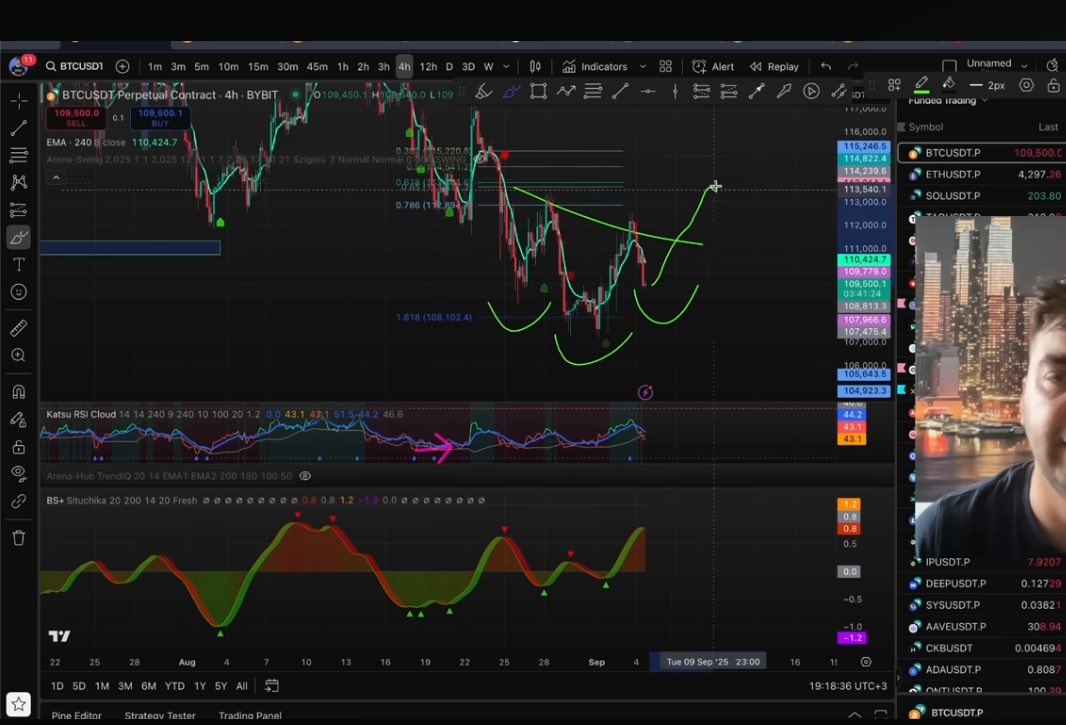The width and height of the screenshot is (1066, 725).
Task: Select SOLUSDT.P in the watchlist
Action: (x=982, y=196)
